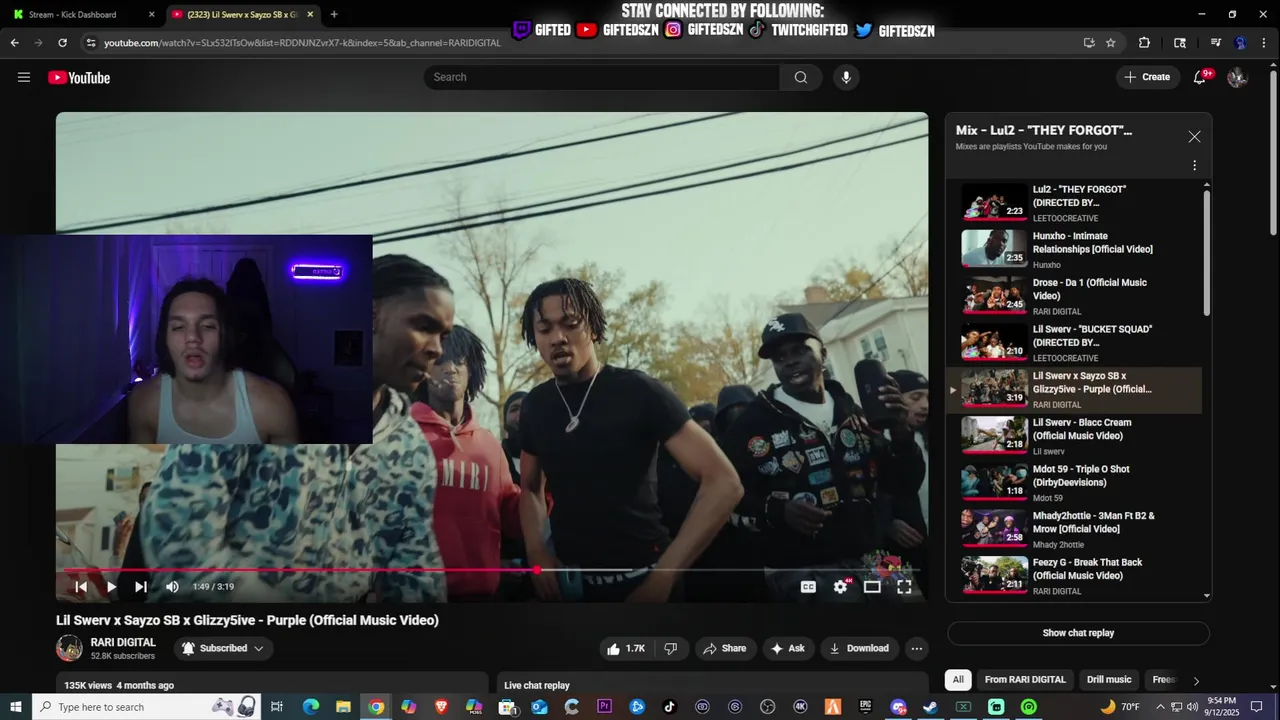Show more filter chips with the right arrow

[1196, 681]
